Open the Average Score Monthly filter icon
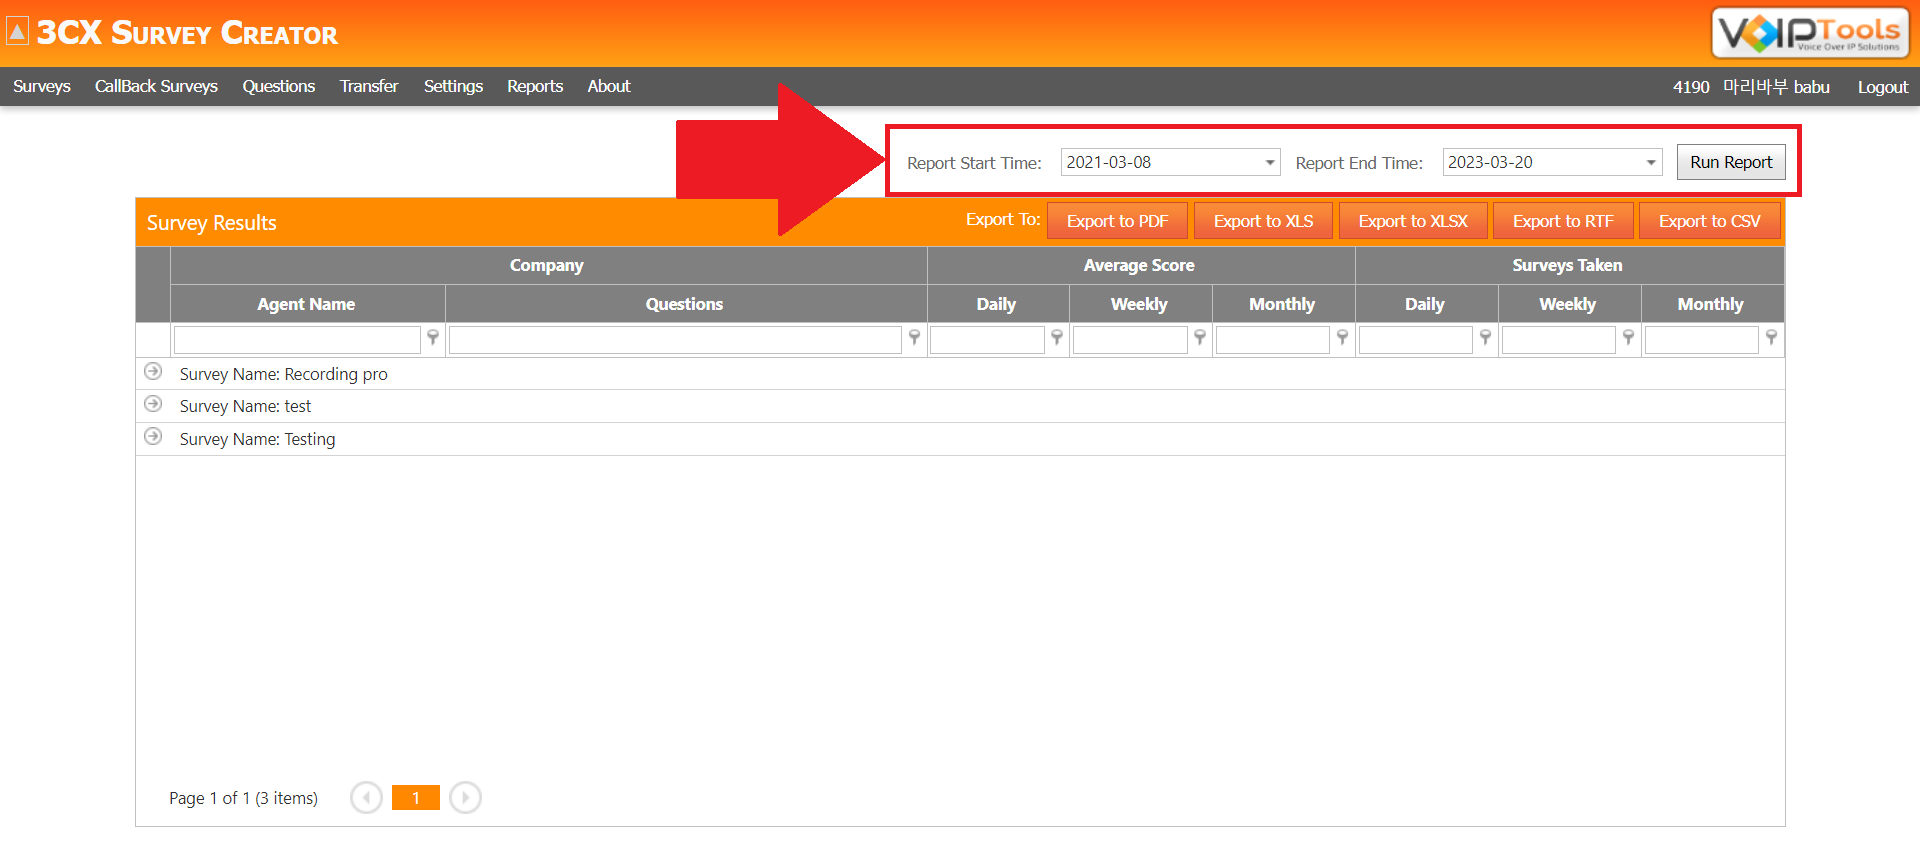 (1342, 338)
